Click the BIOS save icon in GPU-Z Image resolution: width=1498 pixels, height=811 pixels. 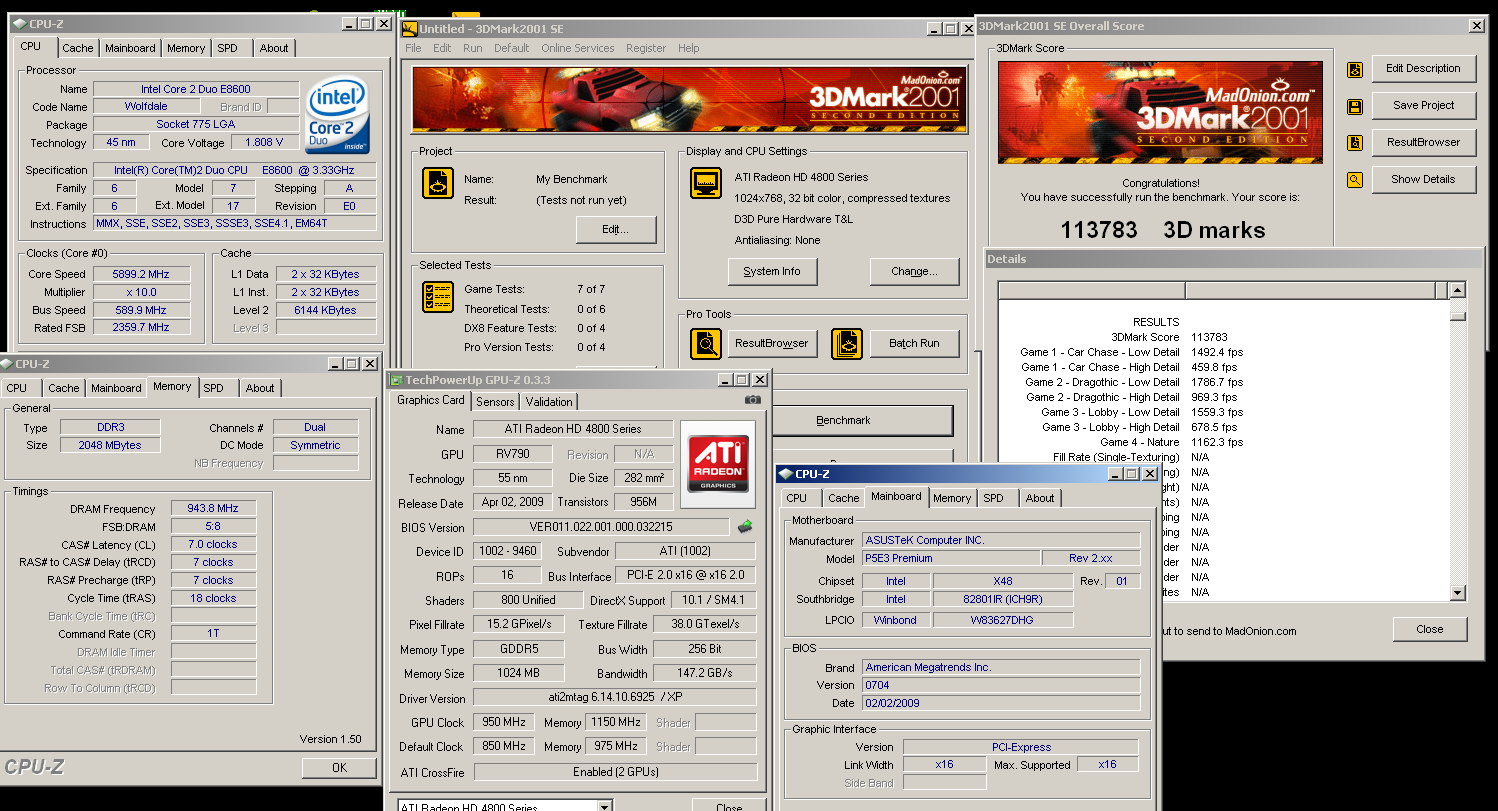(745, 526)
